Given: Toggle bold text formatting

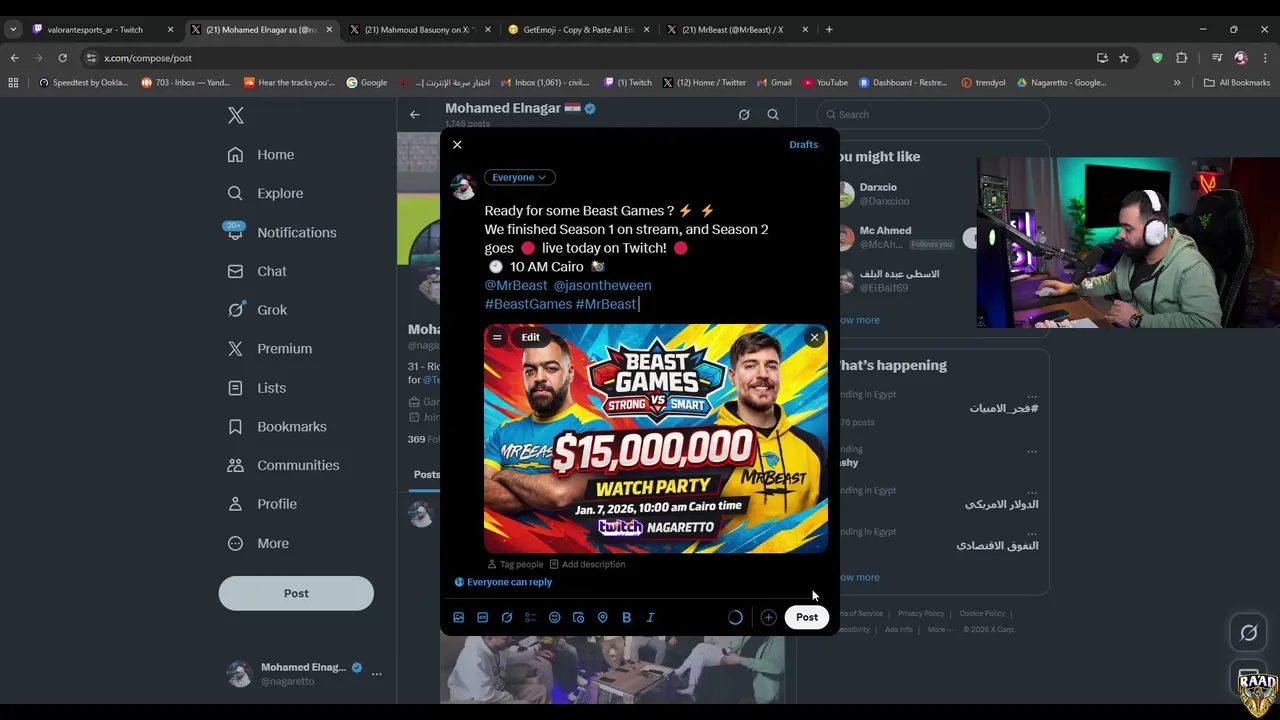Looking at the screenshot, I should [x=626, y=618].
